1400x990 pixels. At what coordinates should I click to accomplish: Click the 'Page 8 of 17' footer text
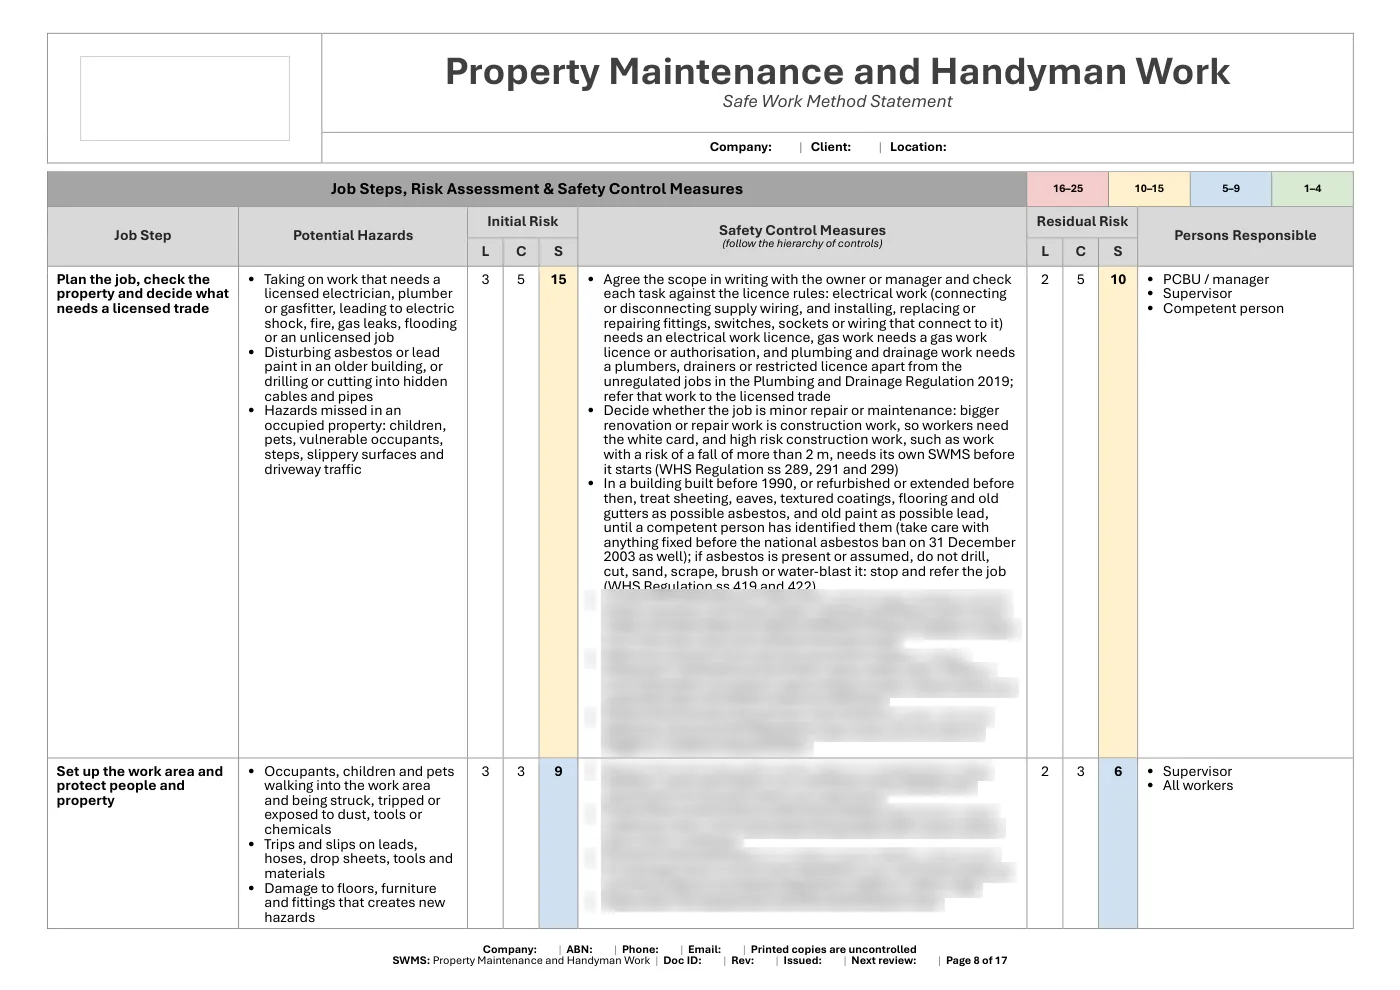tap(976, 961)
